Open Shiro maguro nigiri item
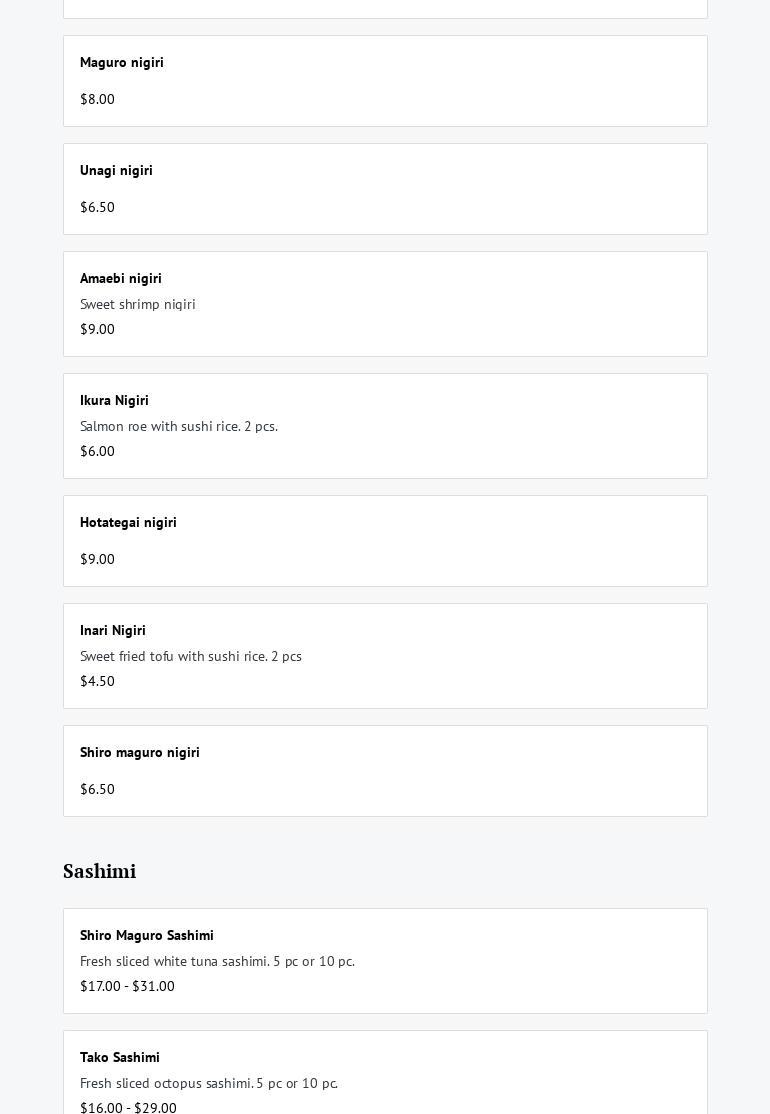This screenshot has width=770, height=1114. (385, 770)
